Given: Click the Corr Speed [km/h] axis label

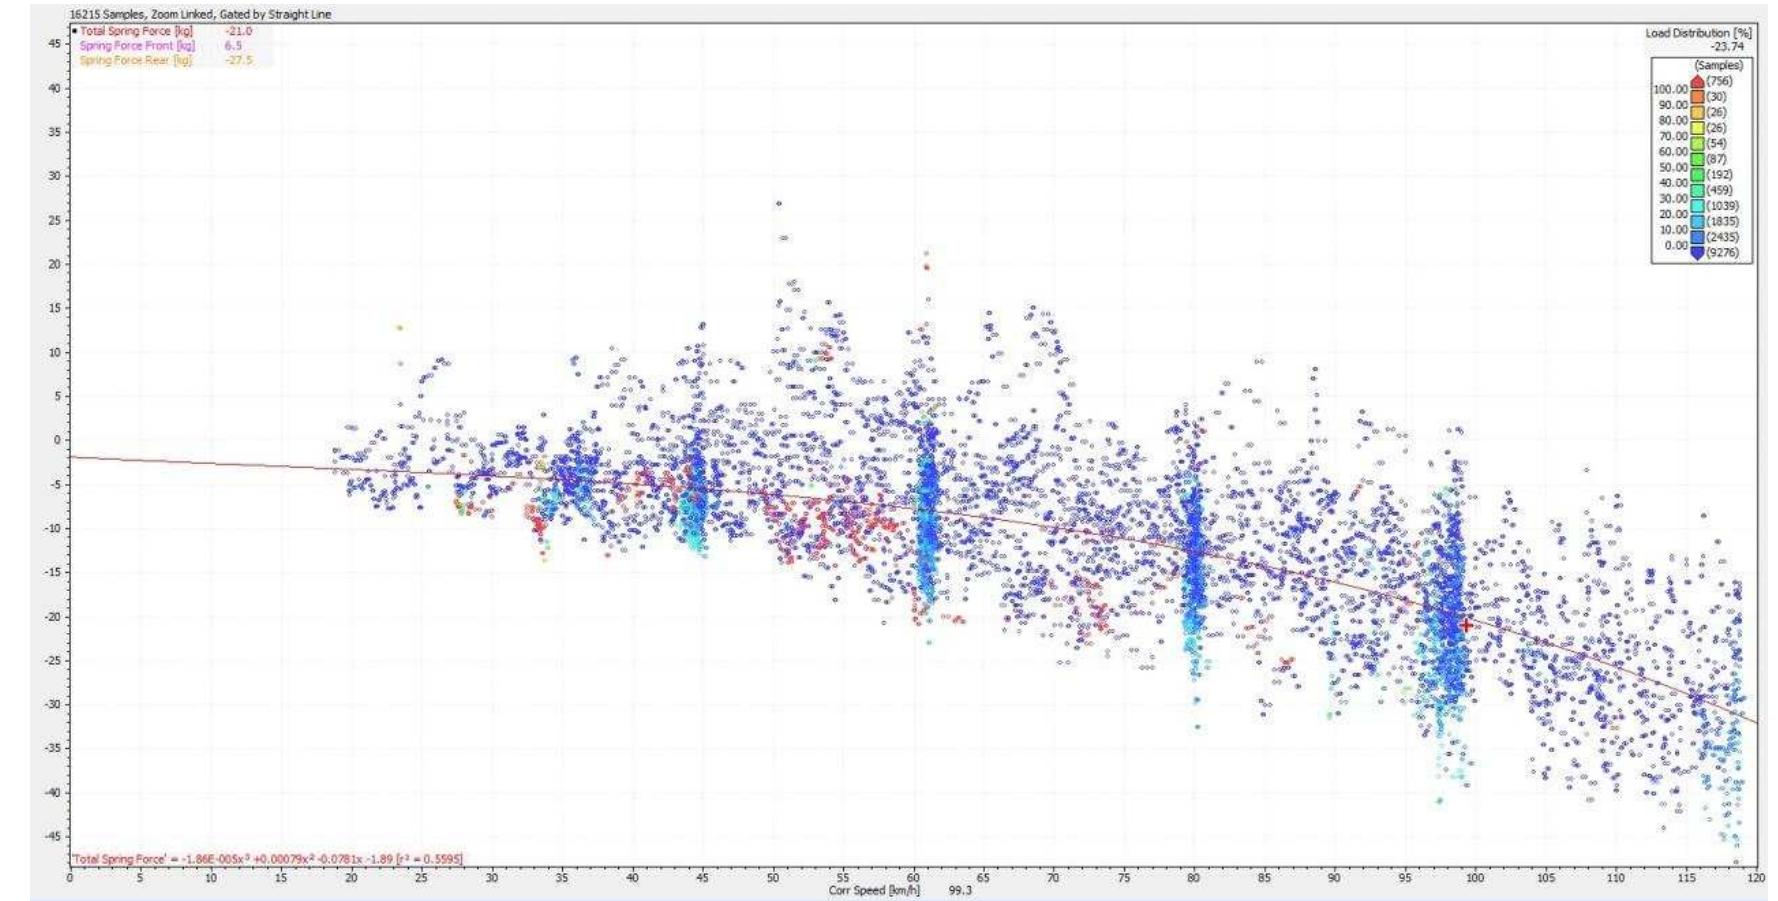Looking at the screenshot, I should click(x=874, y=890).
